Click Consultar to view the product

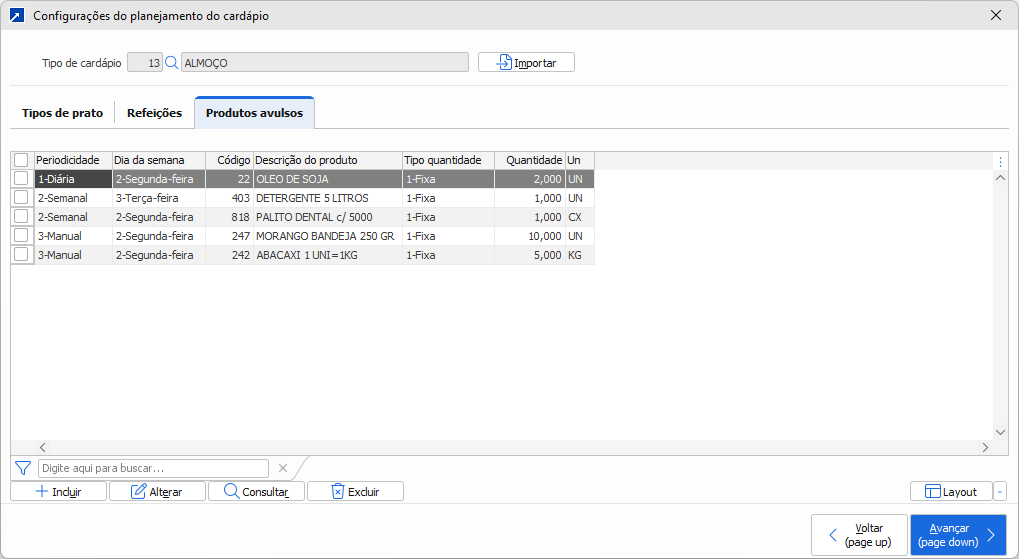pyautogui.click(x=256, y=492)
